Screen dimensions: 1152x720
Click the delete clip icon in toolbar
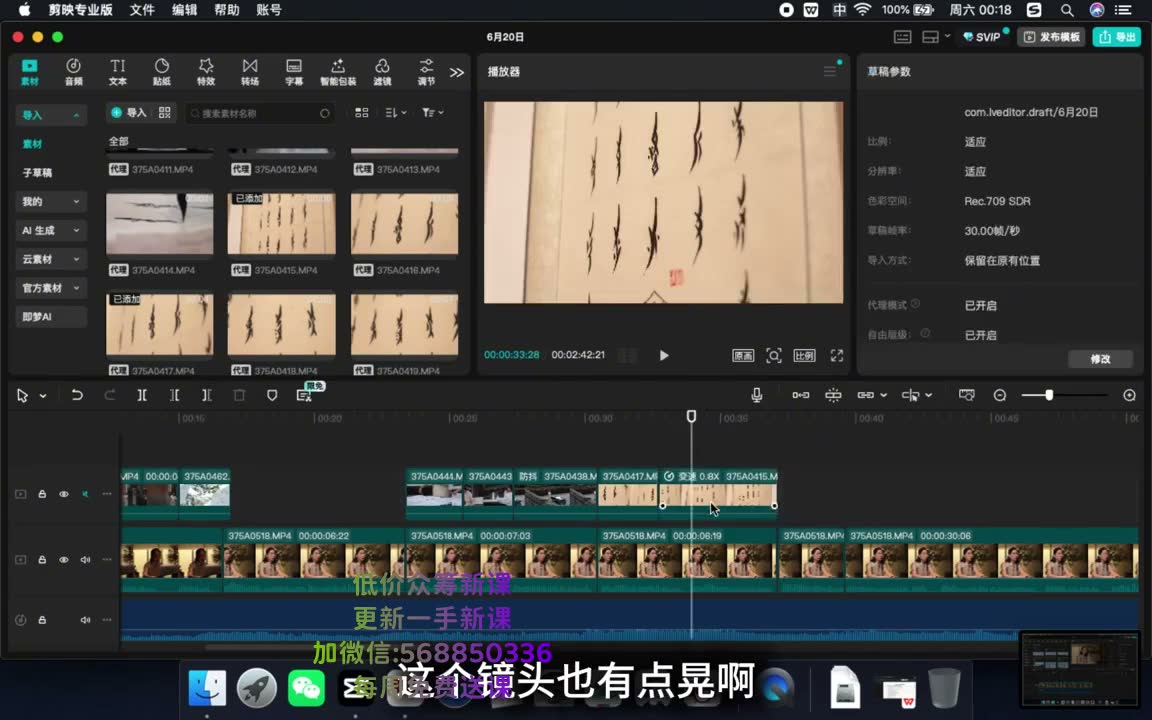click(239, 395)
